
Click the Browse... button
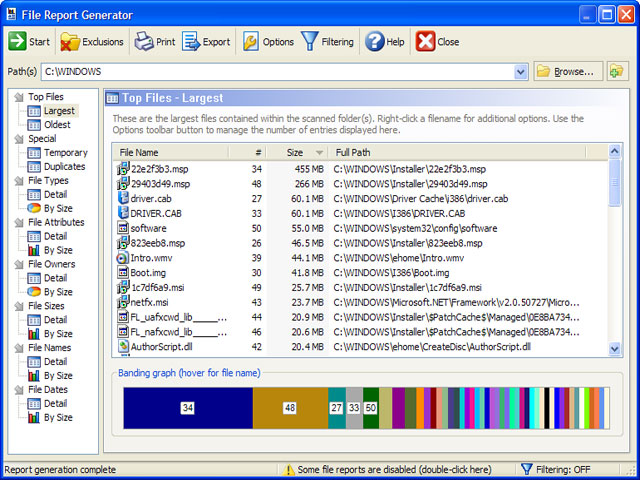(568, 71)
